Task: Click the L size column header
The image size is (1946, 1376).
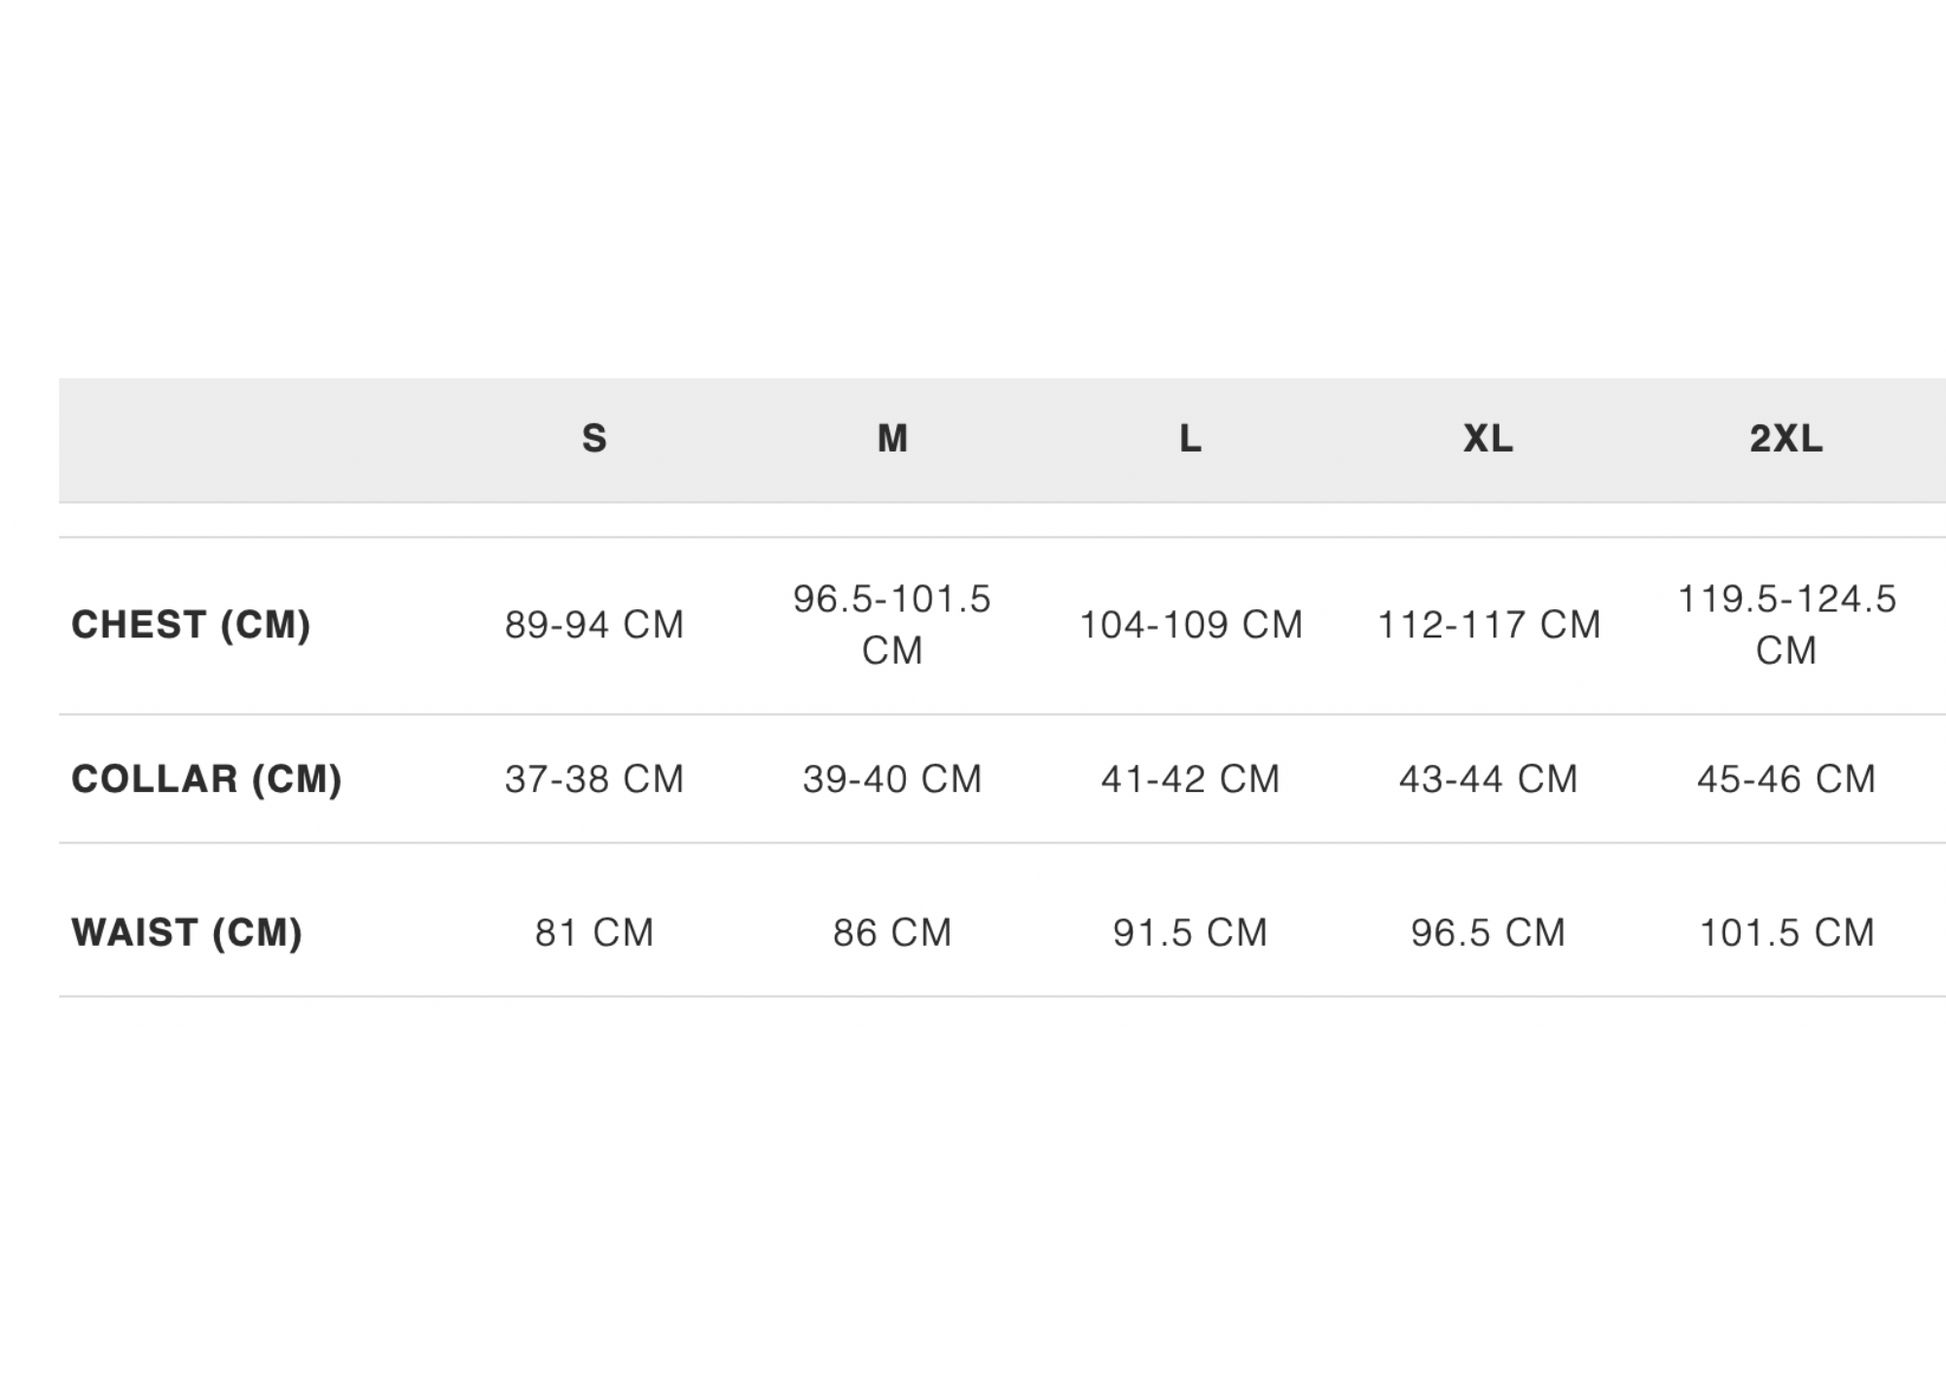Action: click(1190, 439)
